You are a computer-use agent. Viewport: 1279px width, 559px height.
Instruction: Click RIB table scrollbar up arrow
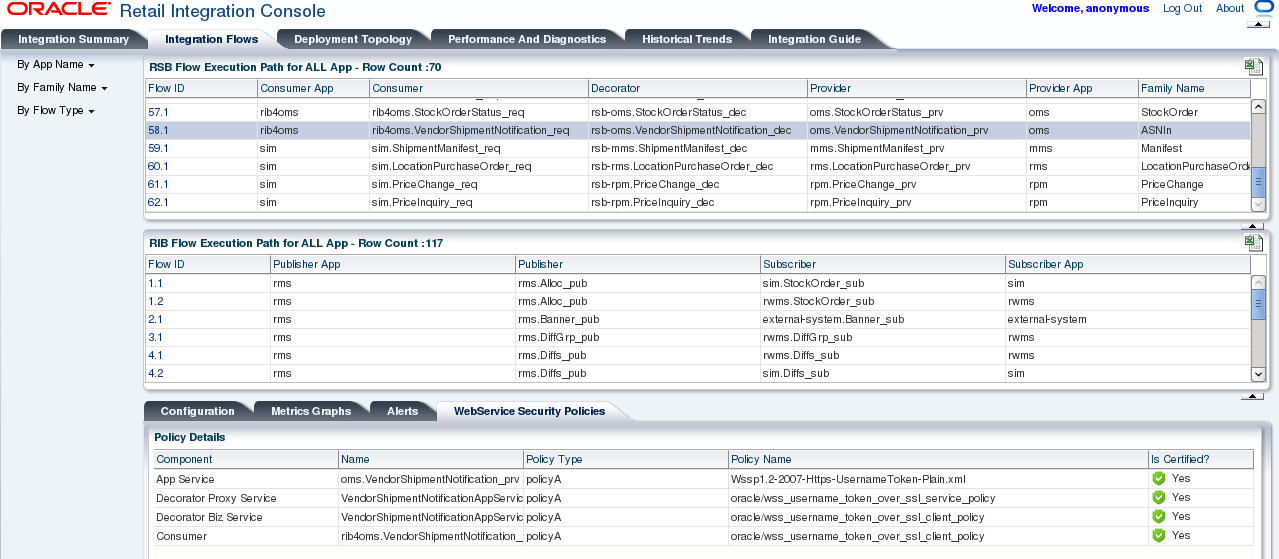click(x=1259, y=282)
